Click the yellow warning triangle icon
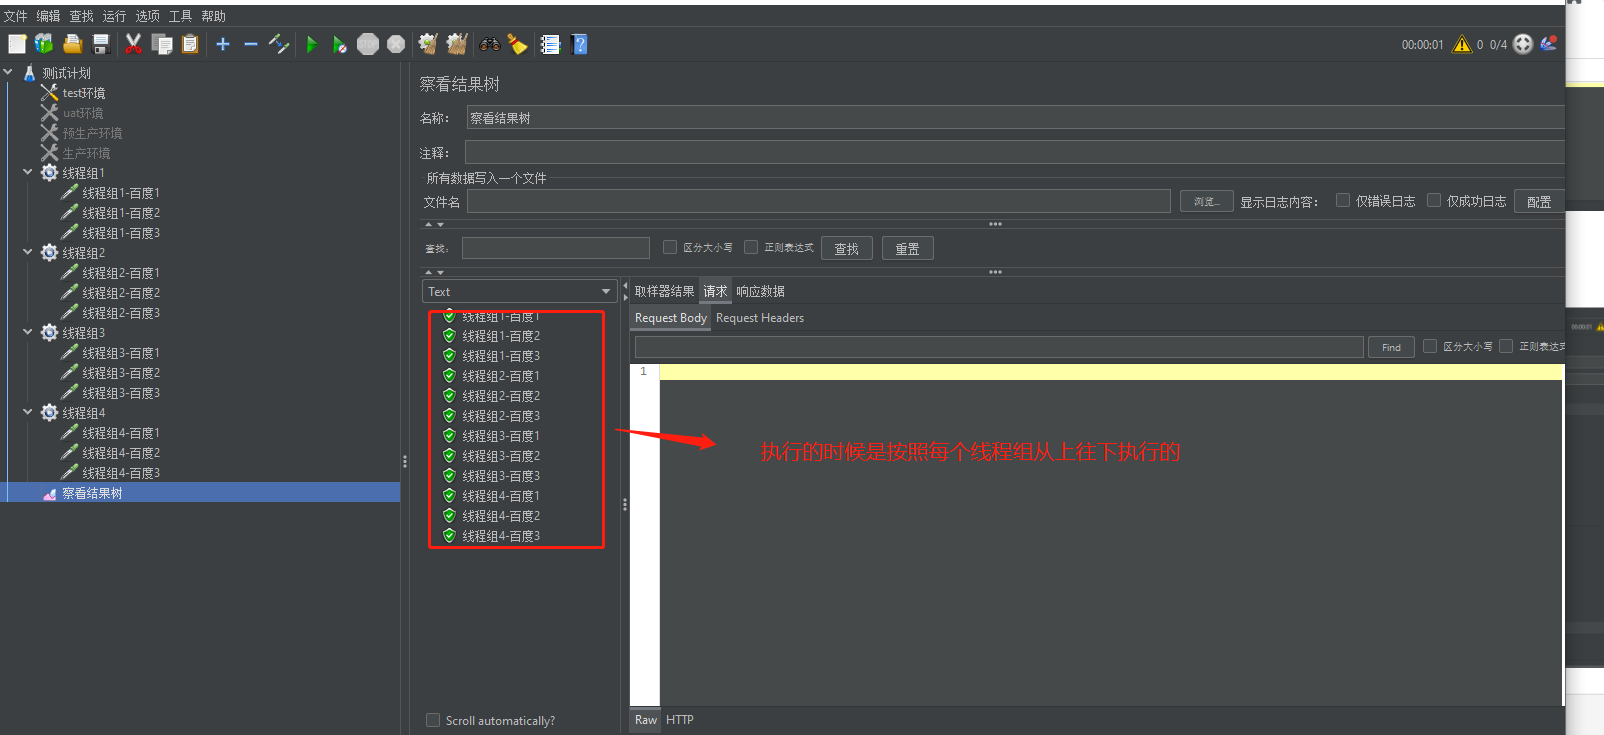Image resolution: width=1604 pixels, height=735 pixels. [1462, 44]
